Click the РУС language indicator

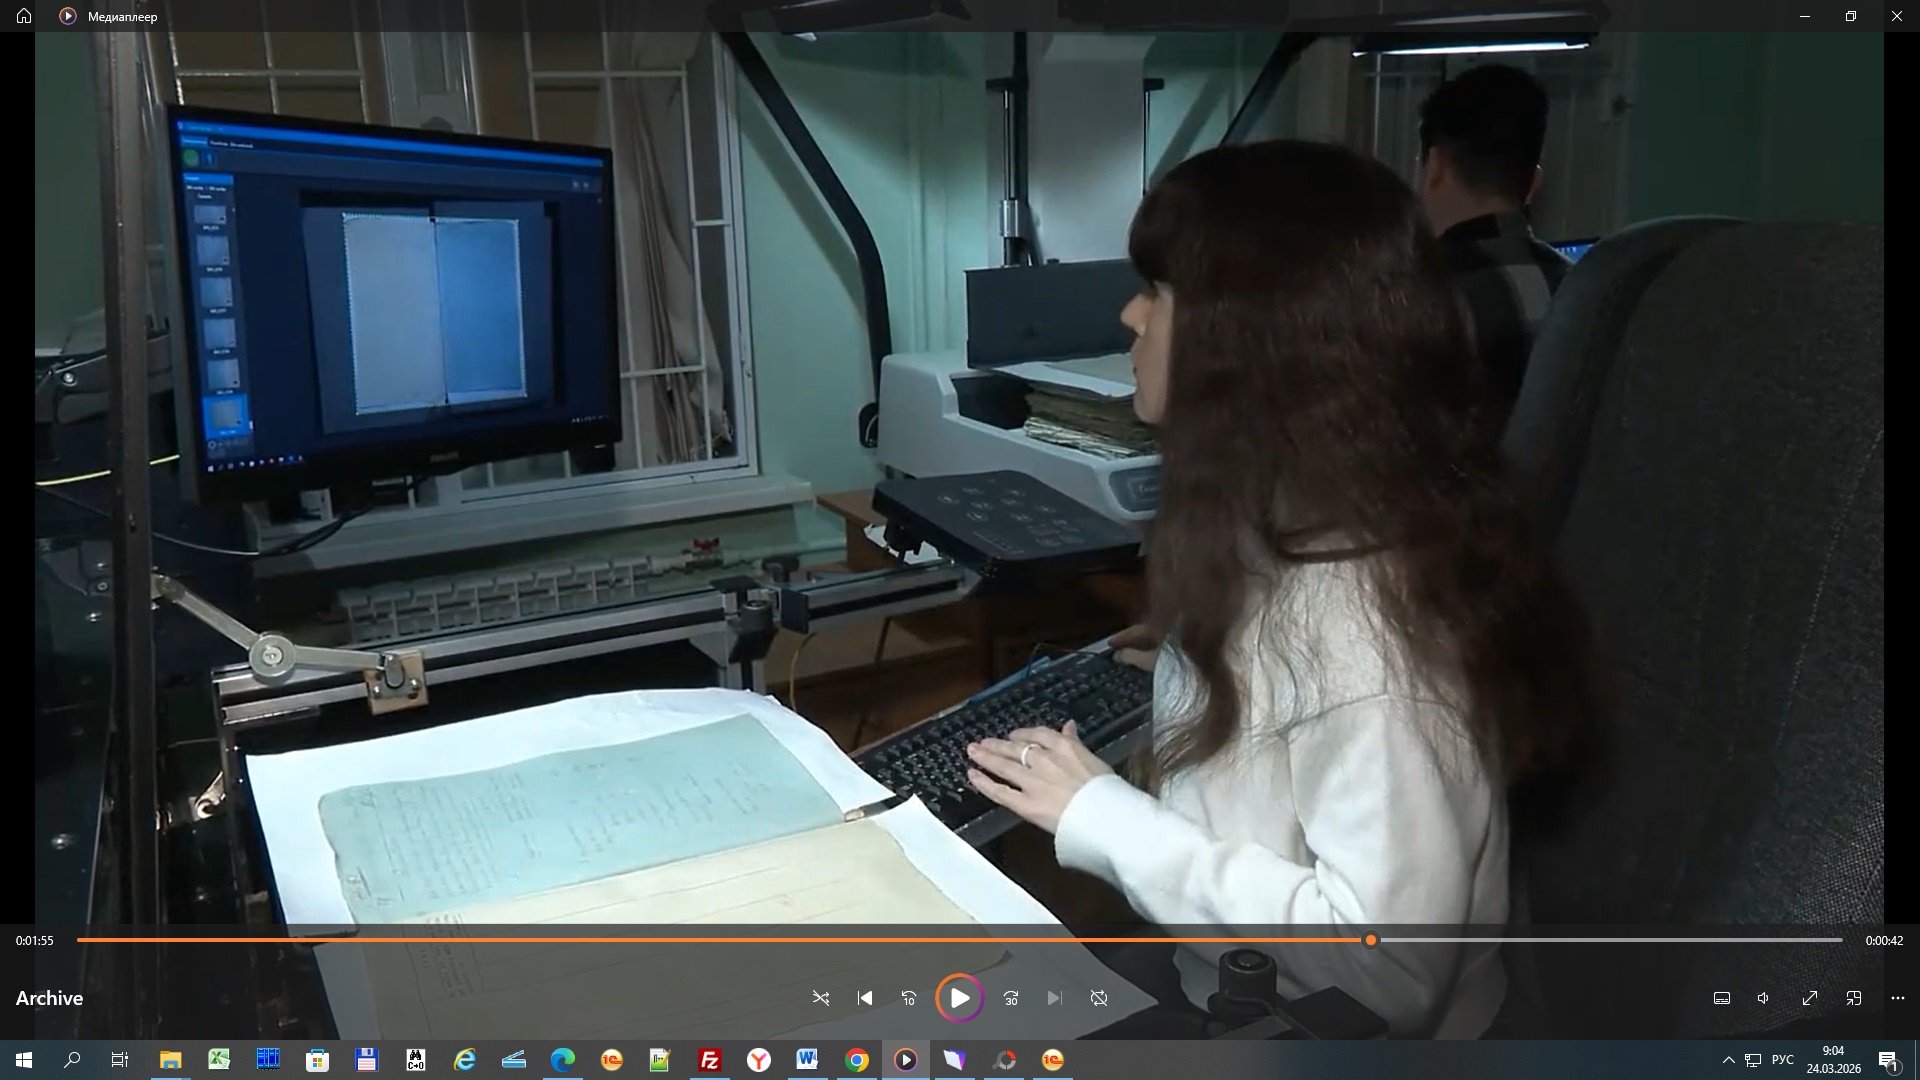[x=1782, y=1060]
